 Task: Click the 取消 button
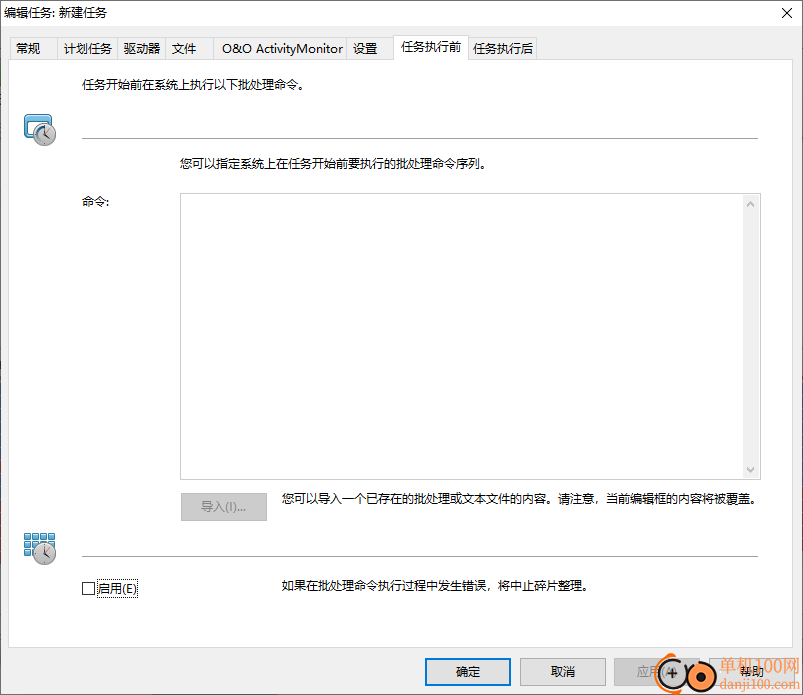click(563, 671)
